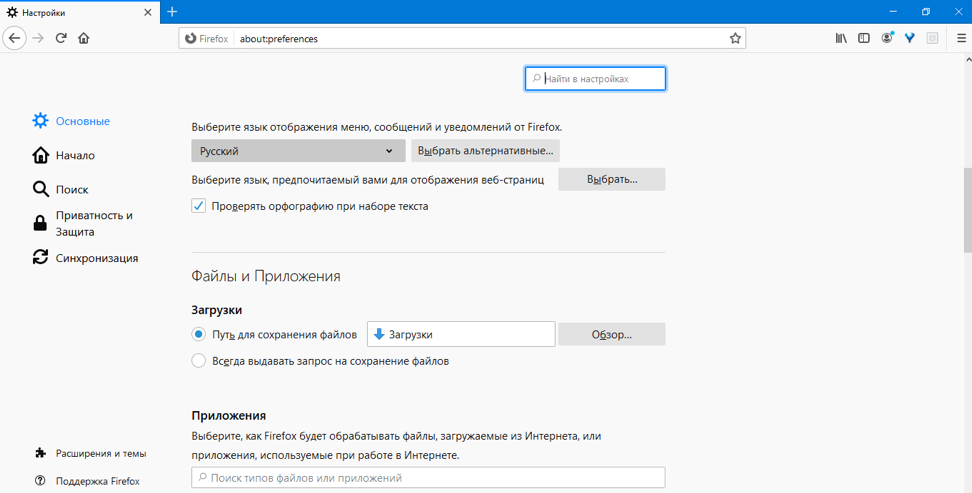This screenshot has width=972, height=493.
Task: Select 'Всегда выдавать запрос на сохранение файлов'
Action: click(x=199, y=361)
